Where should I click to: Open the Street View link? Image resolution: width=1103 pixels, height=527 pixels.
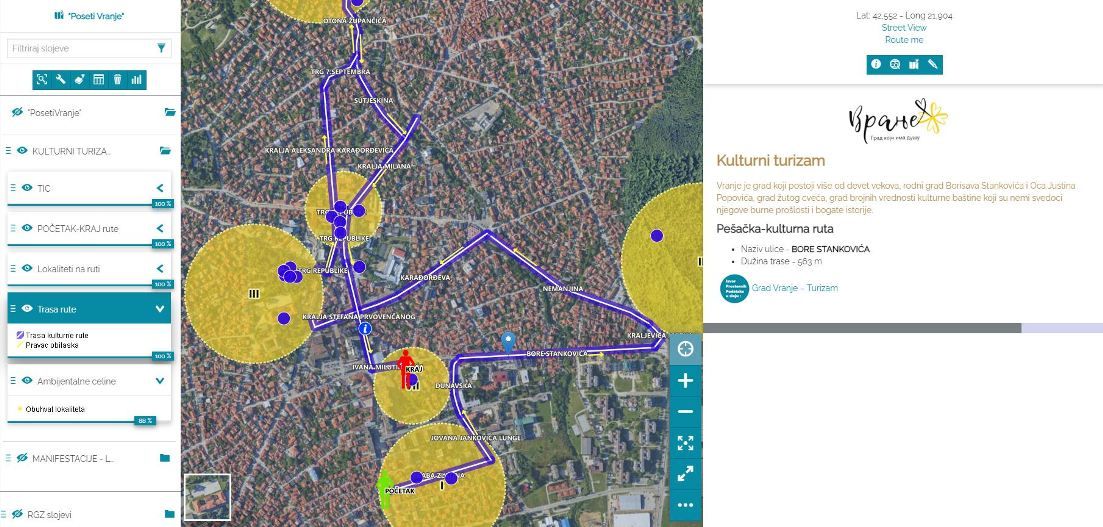tap(903, 28)
